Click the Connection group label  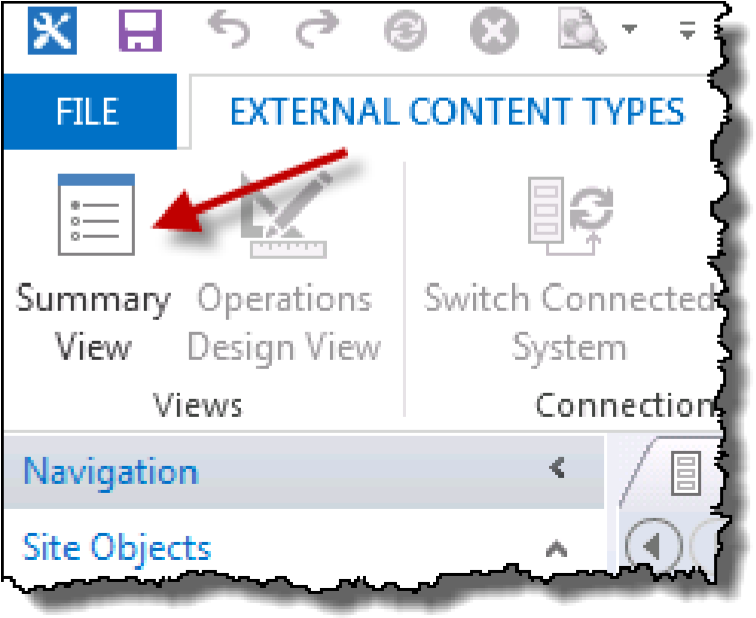(626, 405)
